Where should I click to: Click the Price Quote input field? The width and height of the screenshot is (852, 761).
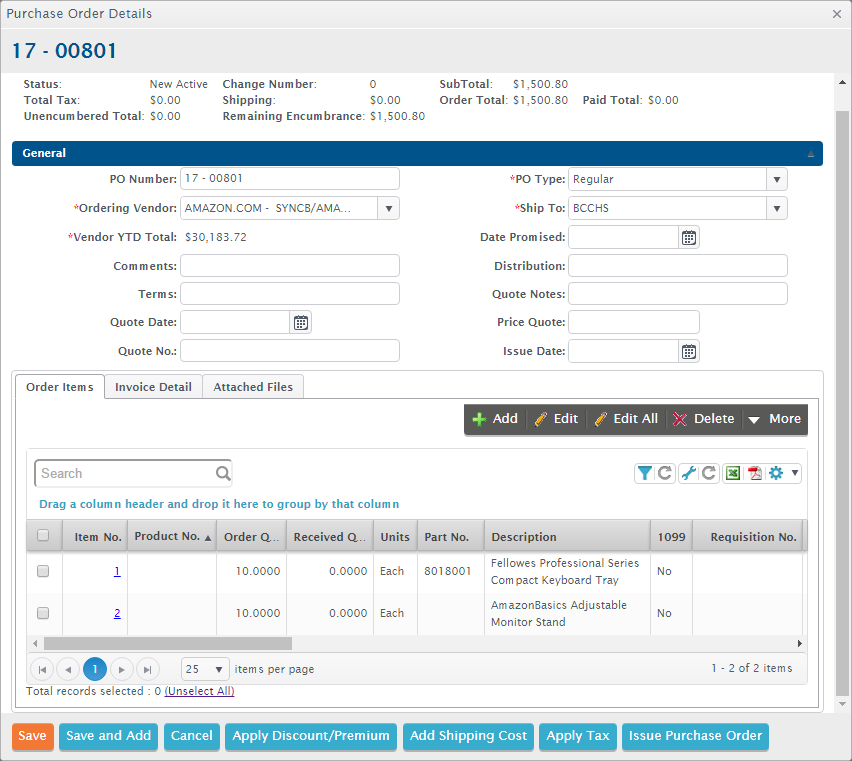pos(634,322)
